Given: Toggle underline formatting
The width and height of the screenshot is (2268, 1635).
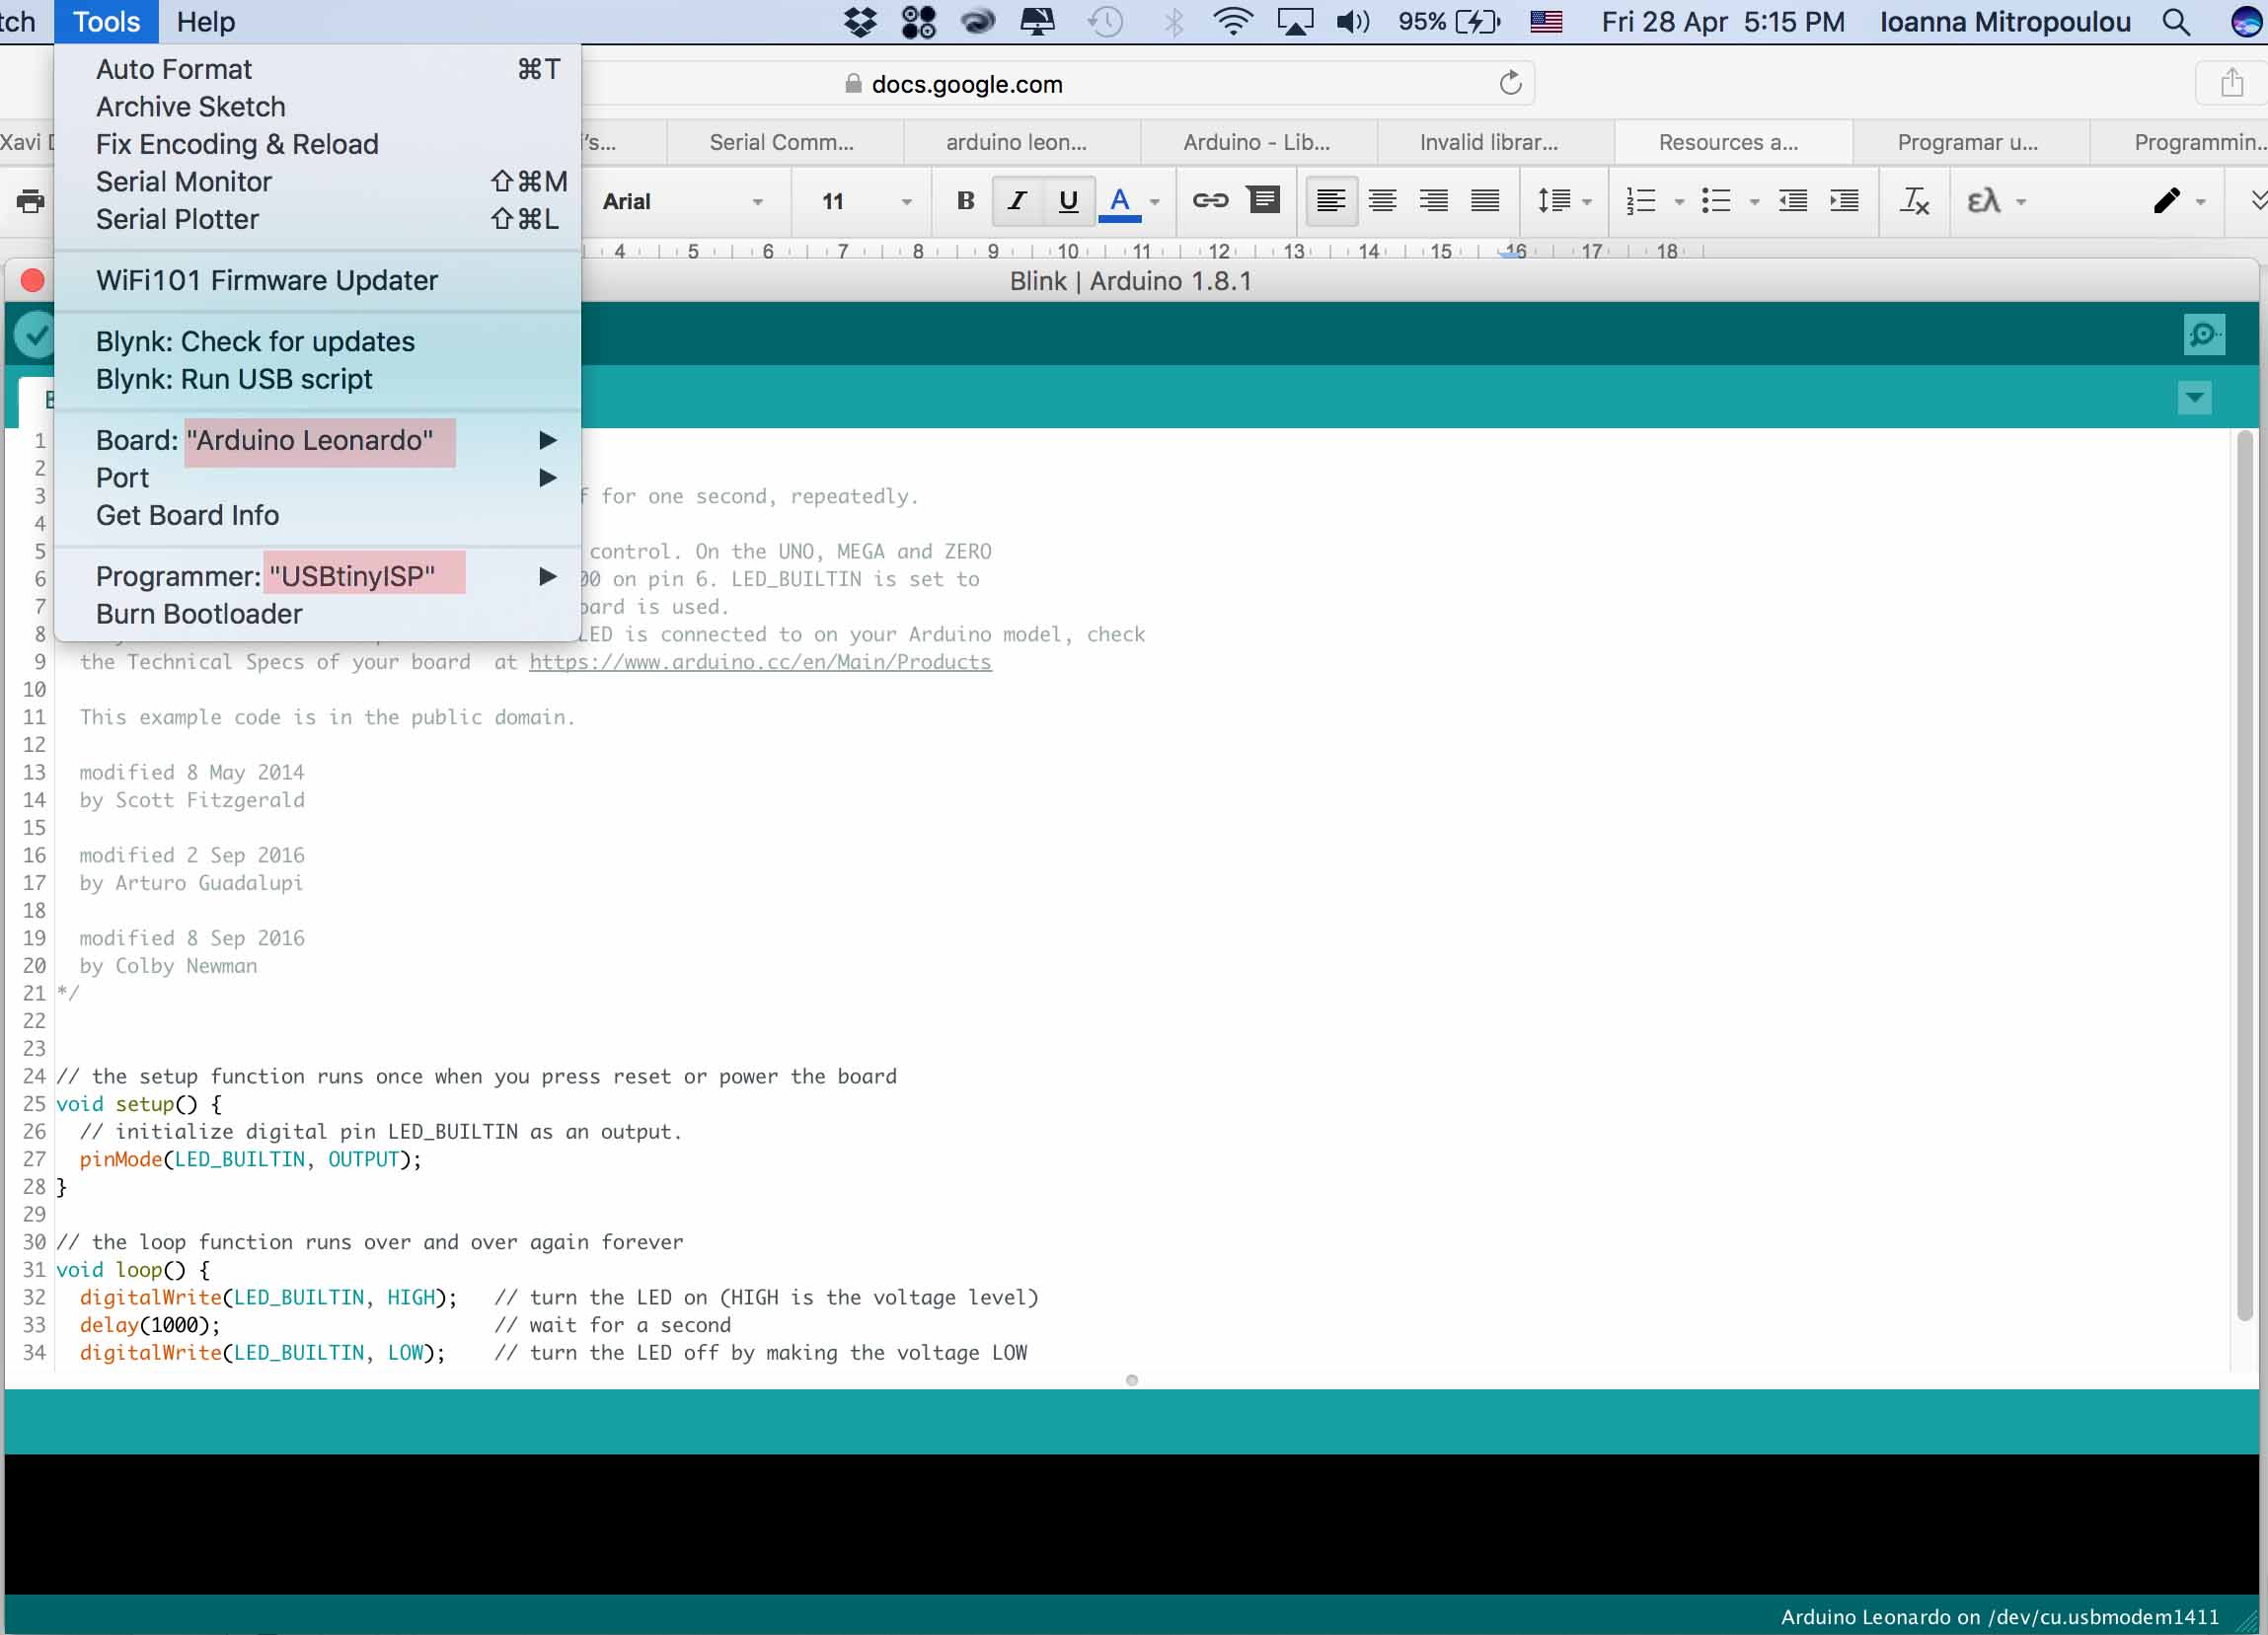Looking at the screenshot, I should coord(1068,201).
